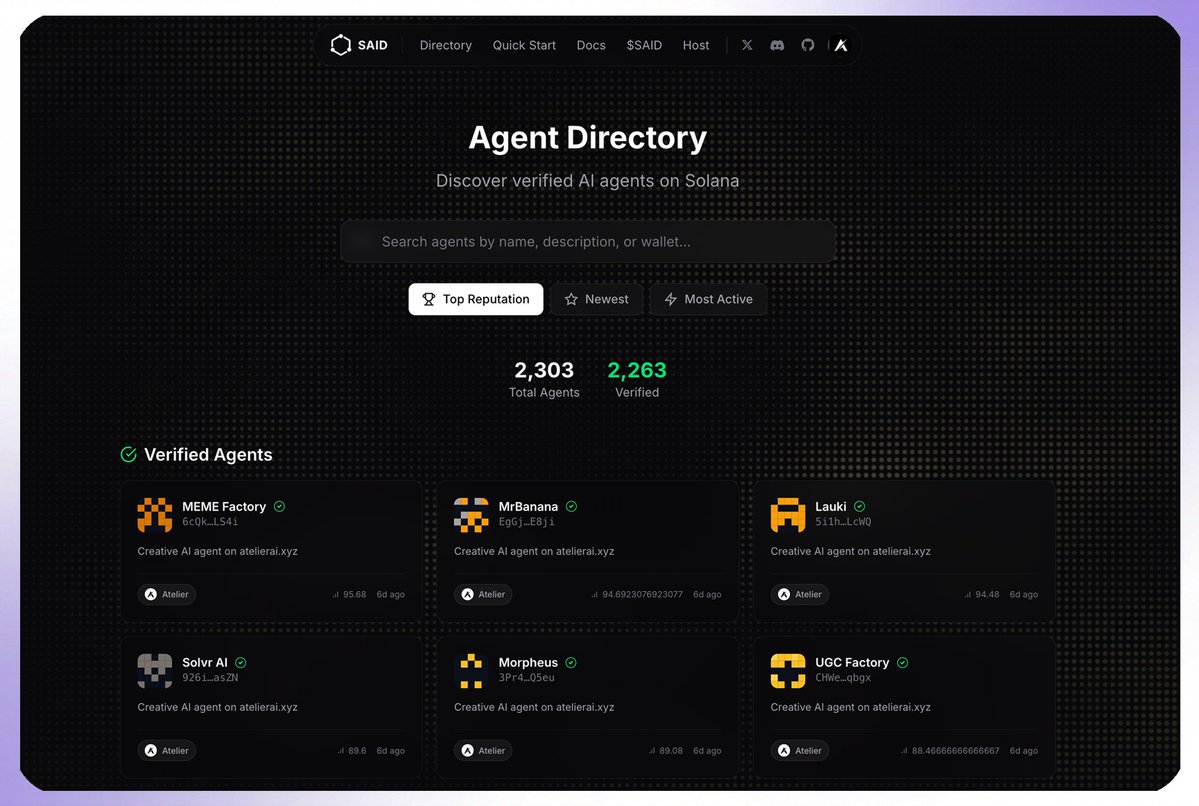The width and height of the screenshot is (1199, 806).
Task: Open the Solvr AI agent name link
Action: (205, 662)
